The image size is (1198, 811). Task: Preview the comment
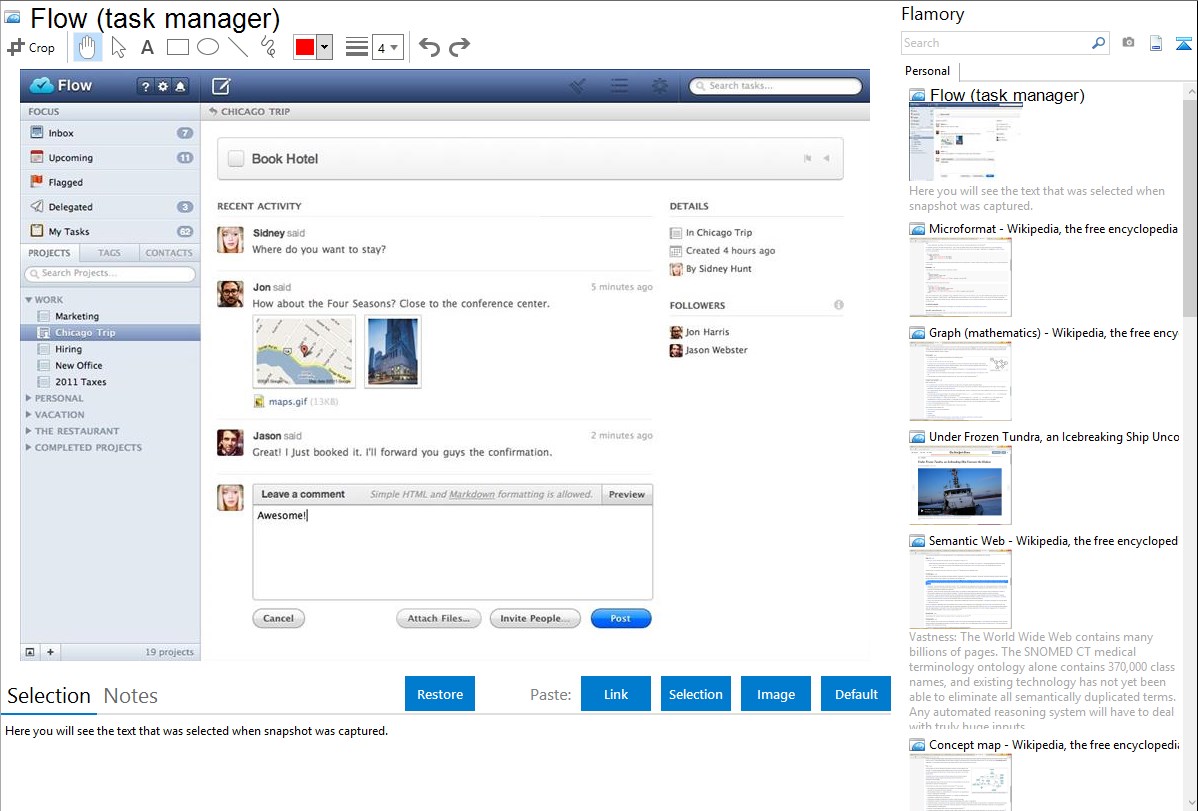tap(627, 495)
